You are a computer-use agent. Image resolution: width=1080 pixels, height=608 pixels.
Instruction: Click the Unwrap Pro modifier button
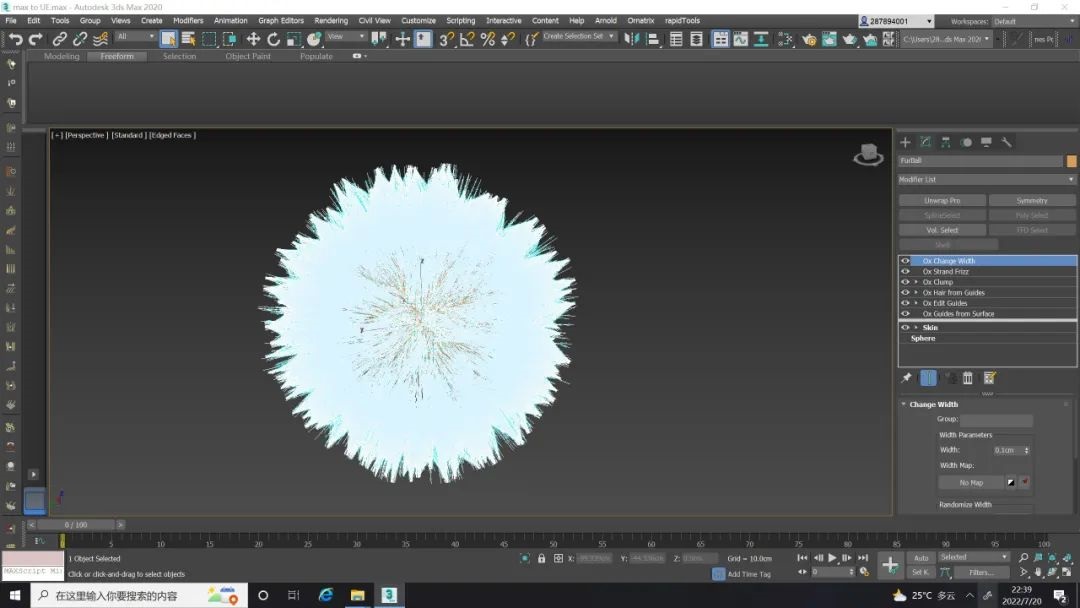tap(941, 201)
